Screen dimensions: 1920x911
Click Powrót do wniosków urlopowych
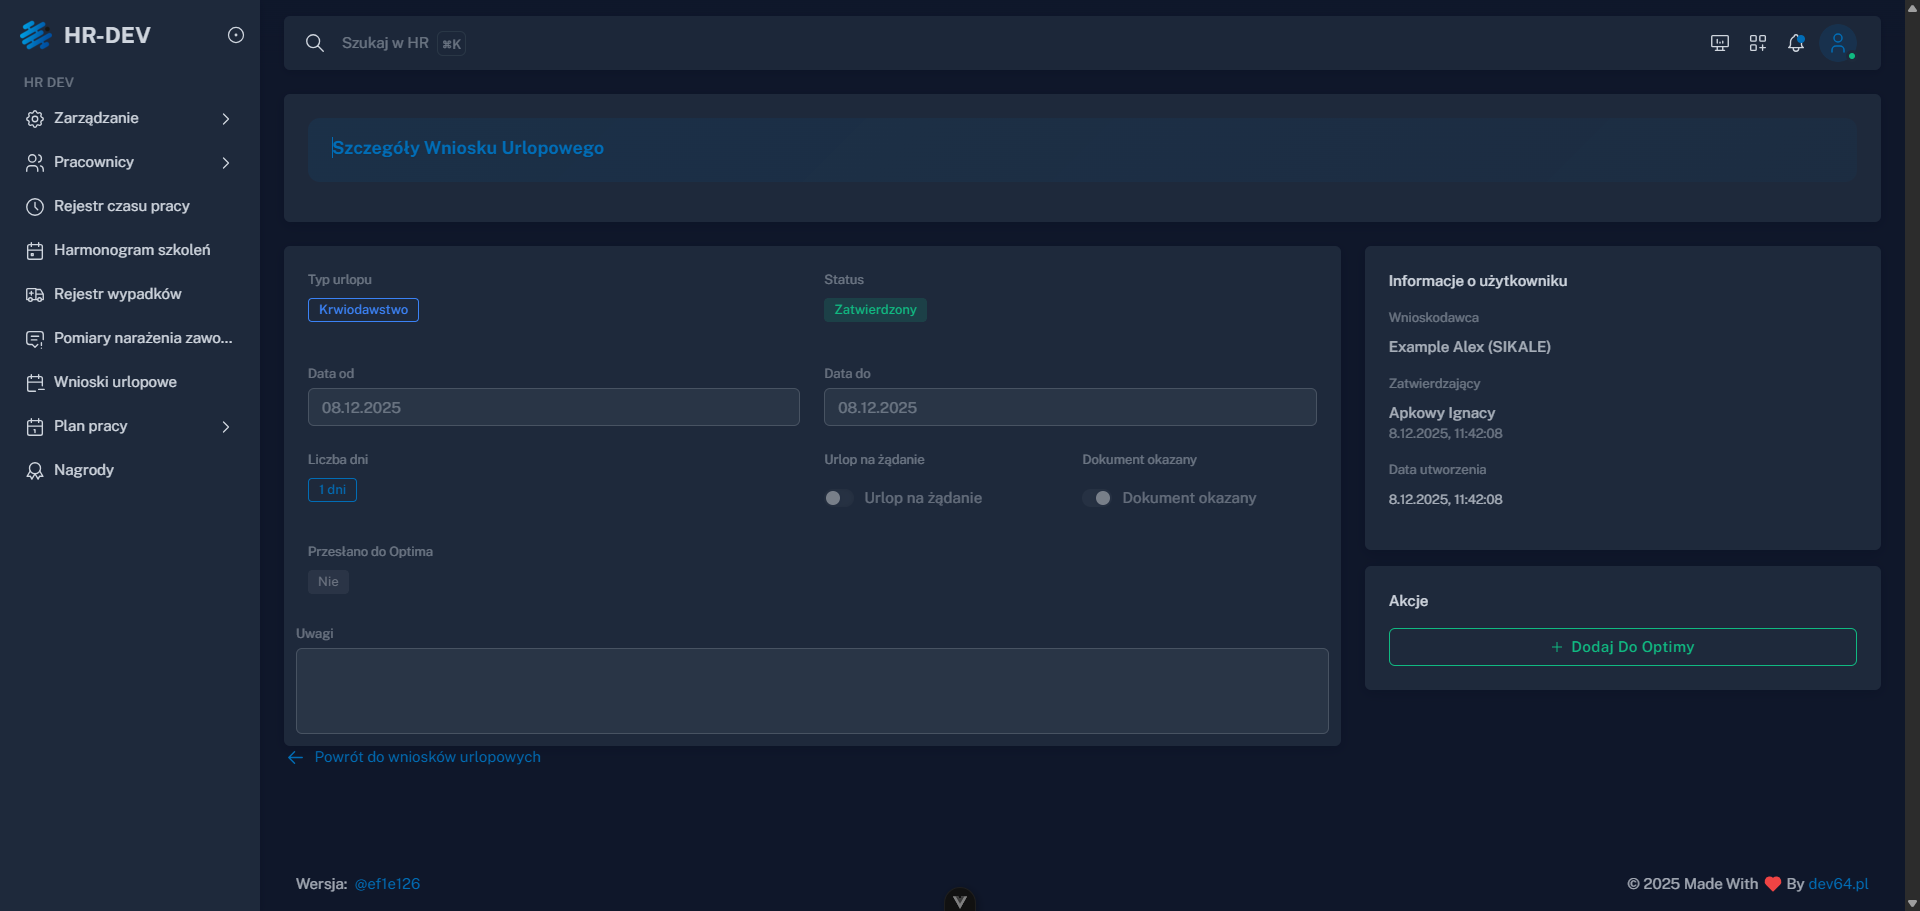tap(427, 757)
